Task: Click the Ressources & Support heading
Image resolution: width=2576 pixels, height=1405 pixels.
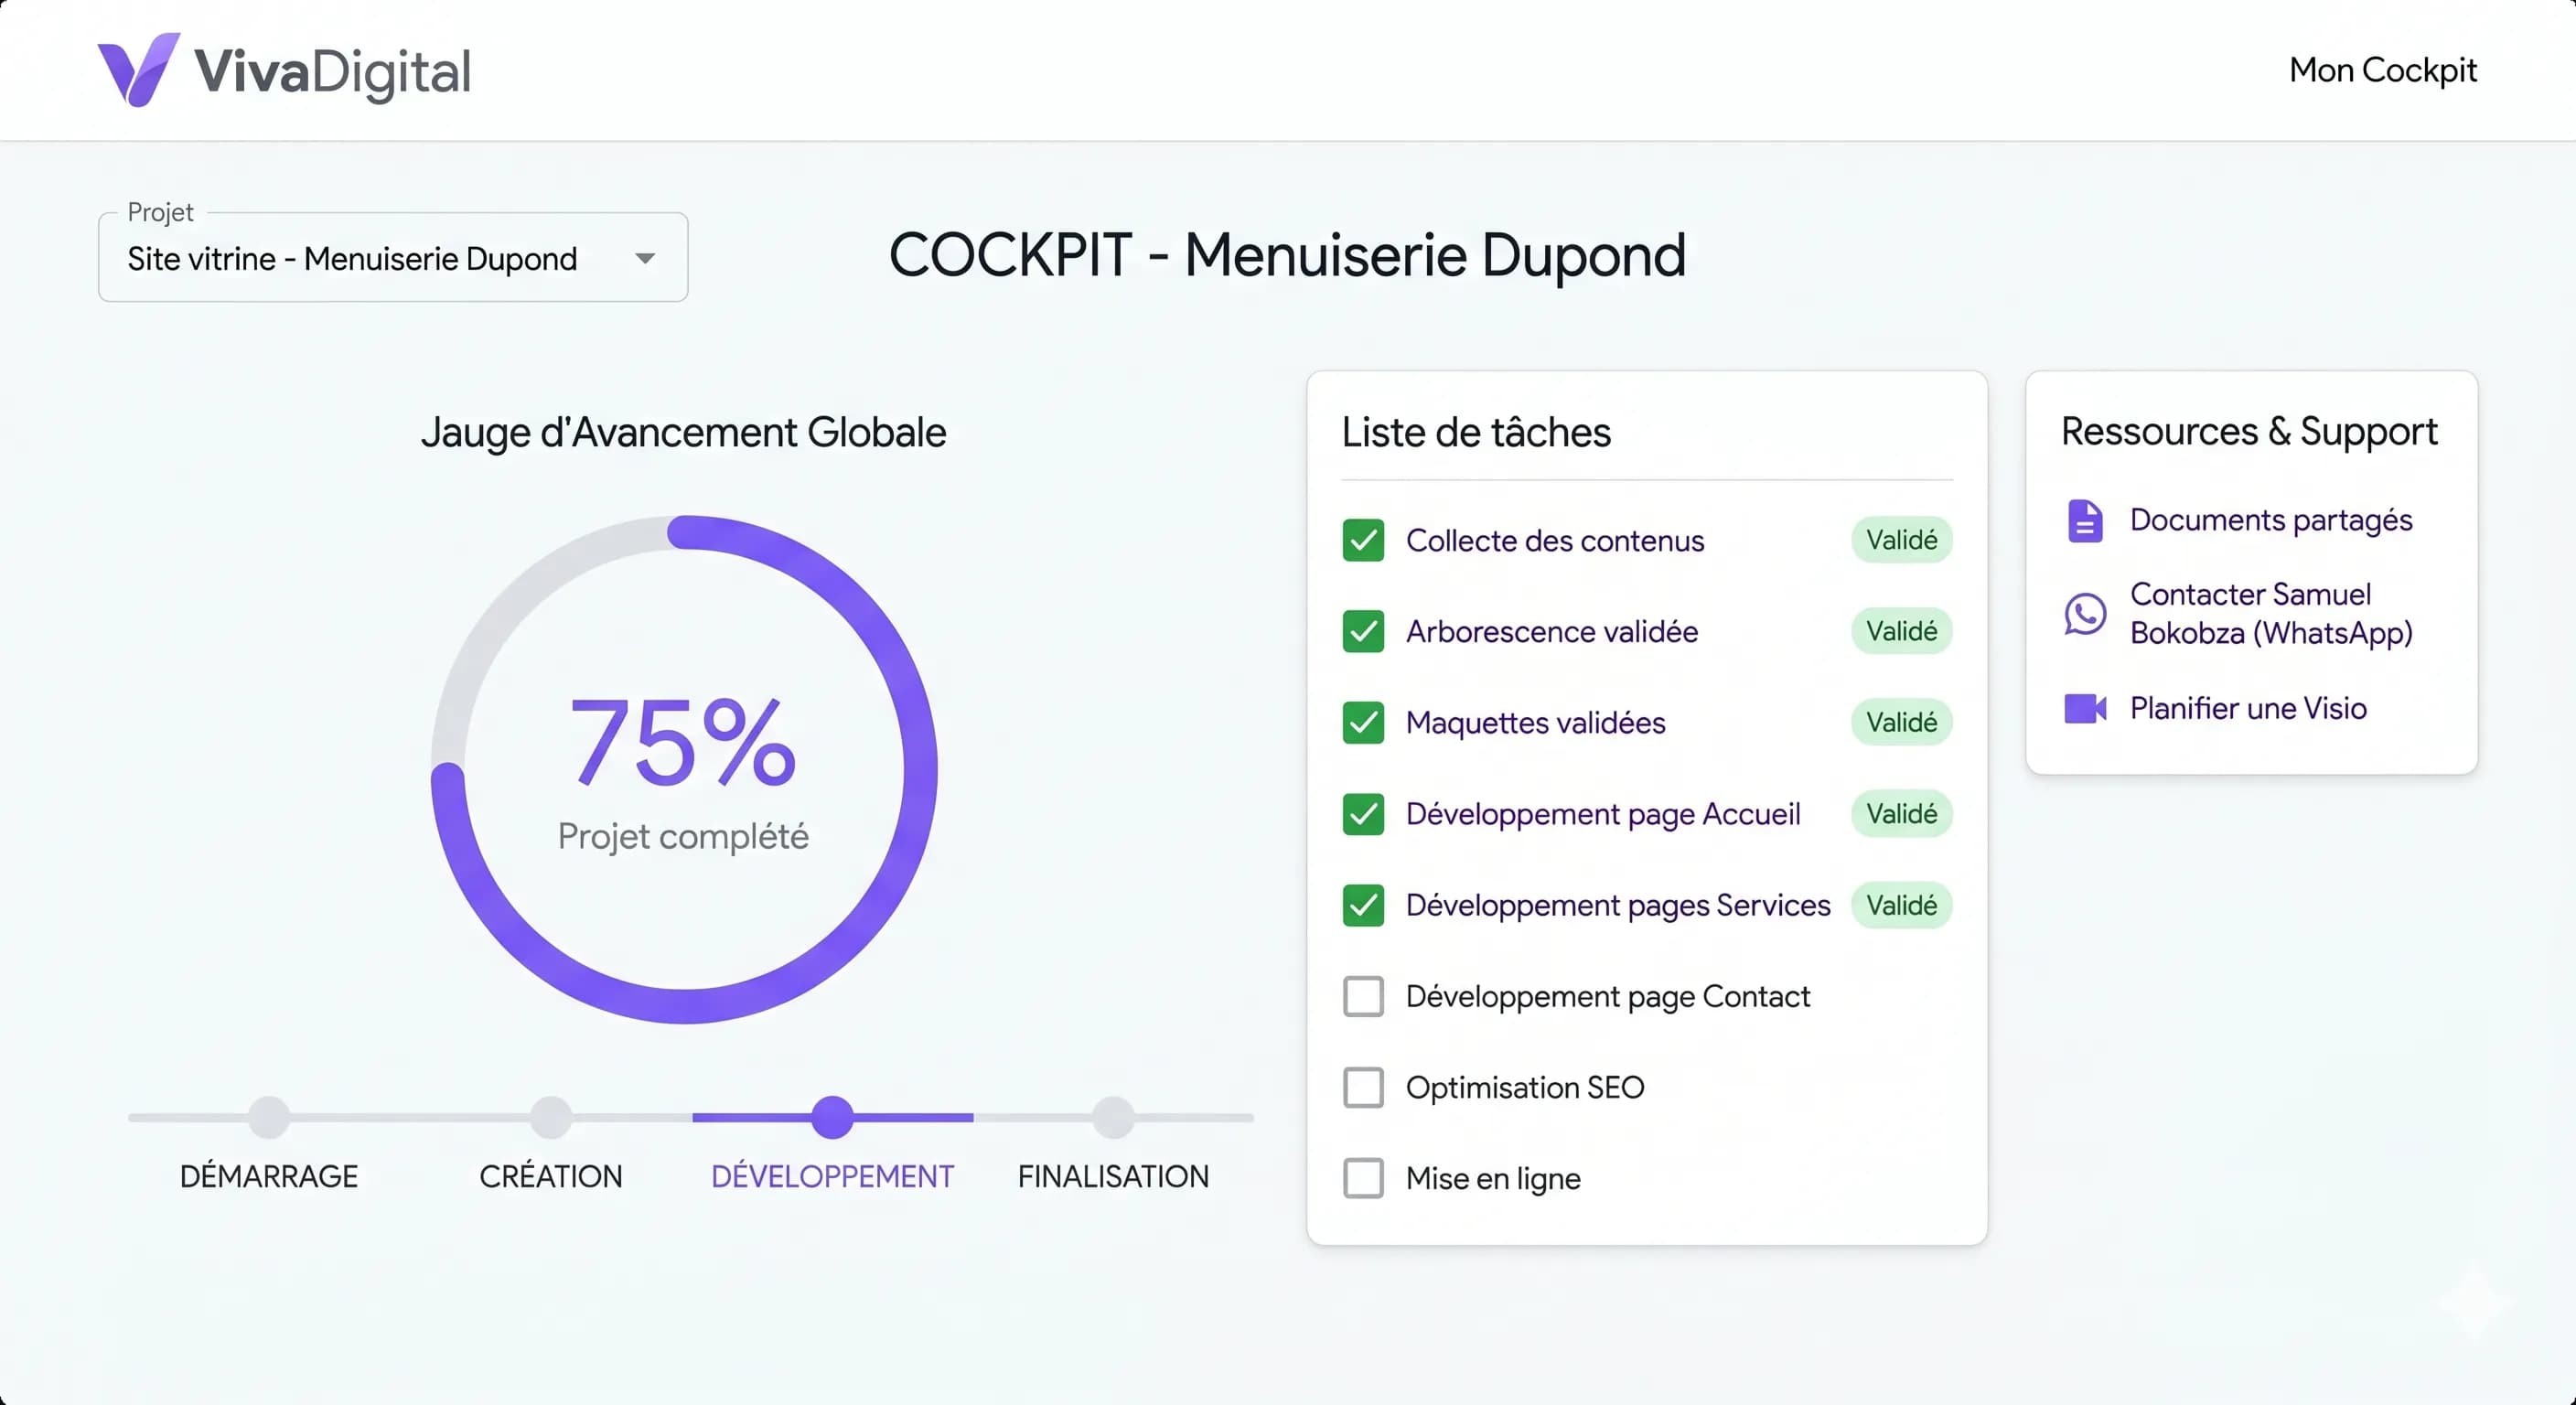Action: 2249,432
